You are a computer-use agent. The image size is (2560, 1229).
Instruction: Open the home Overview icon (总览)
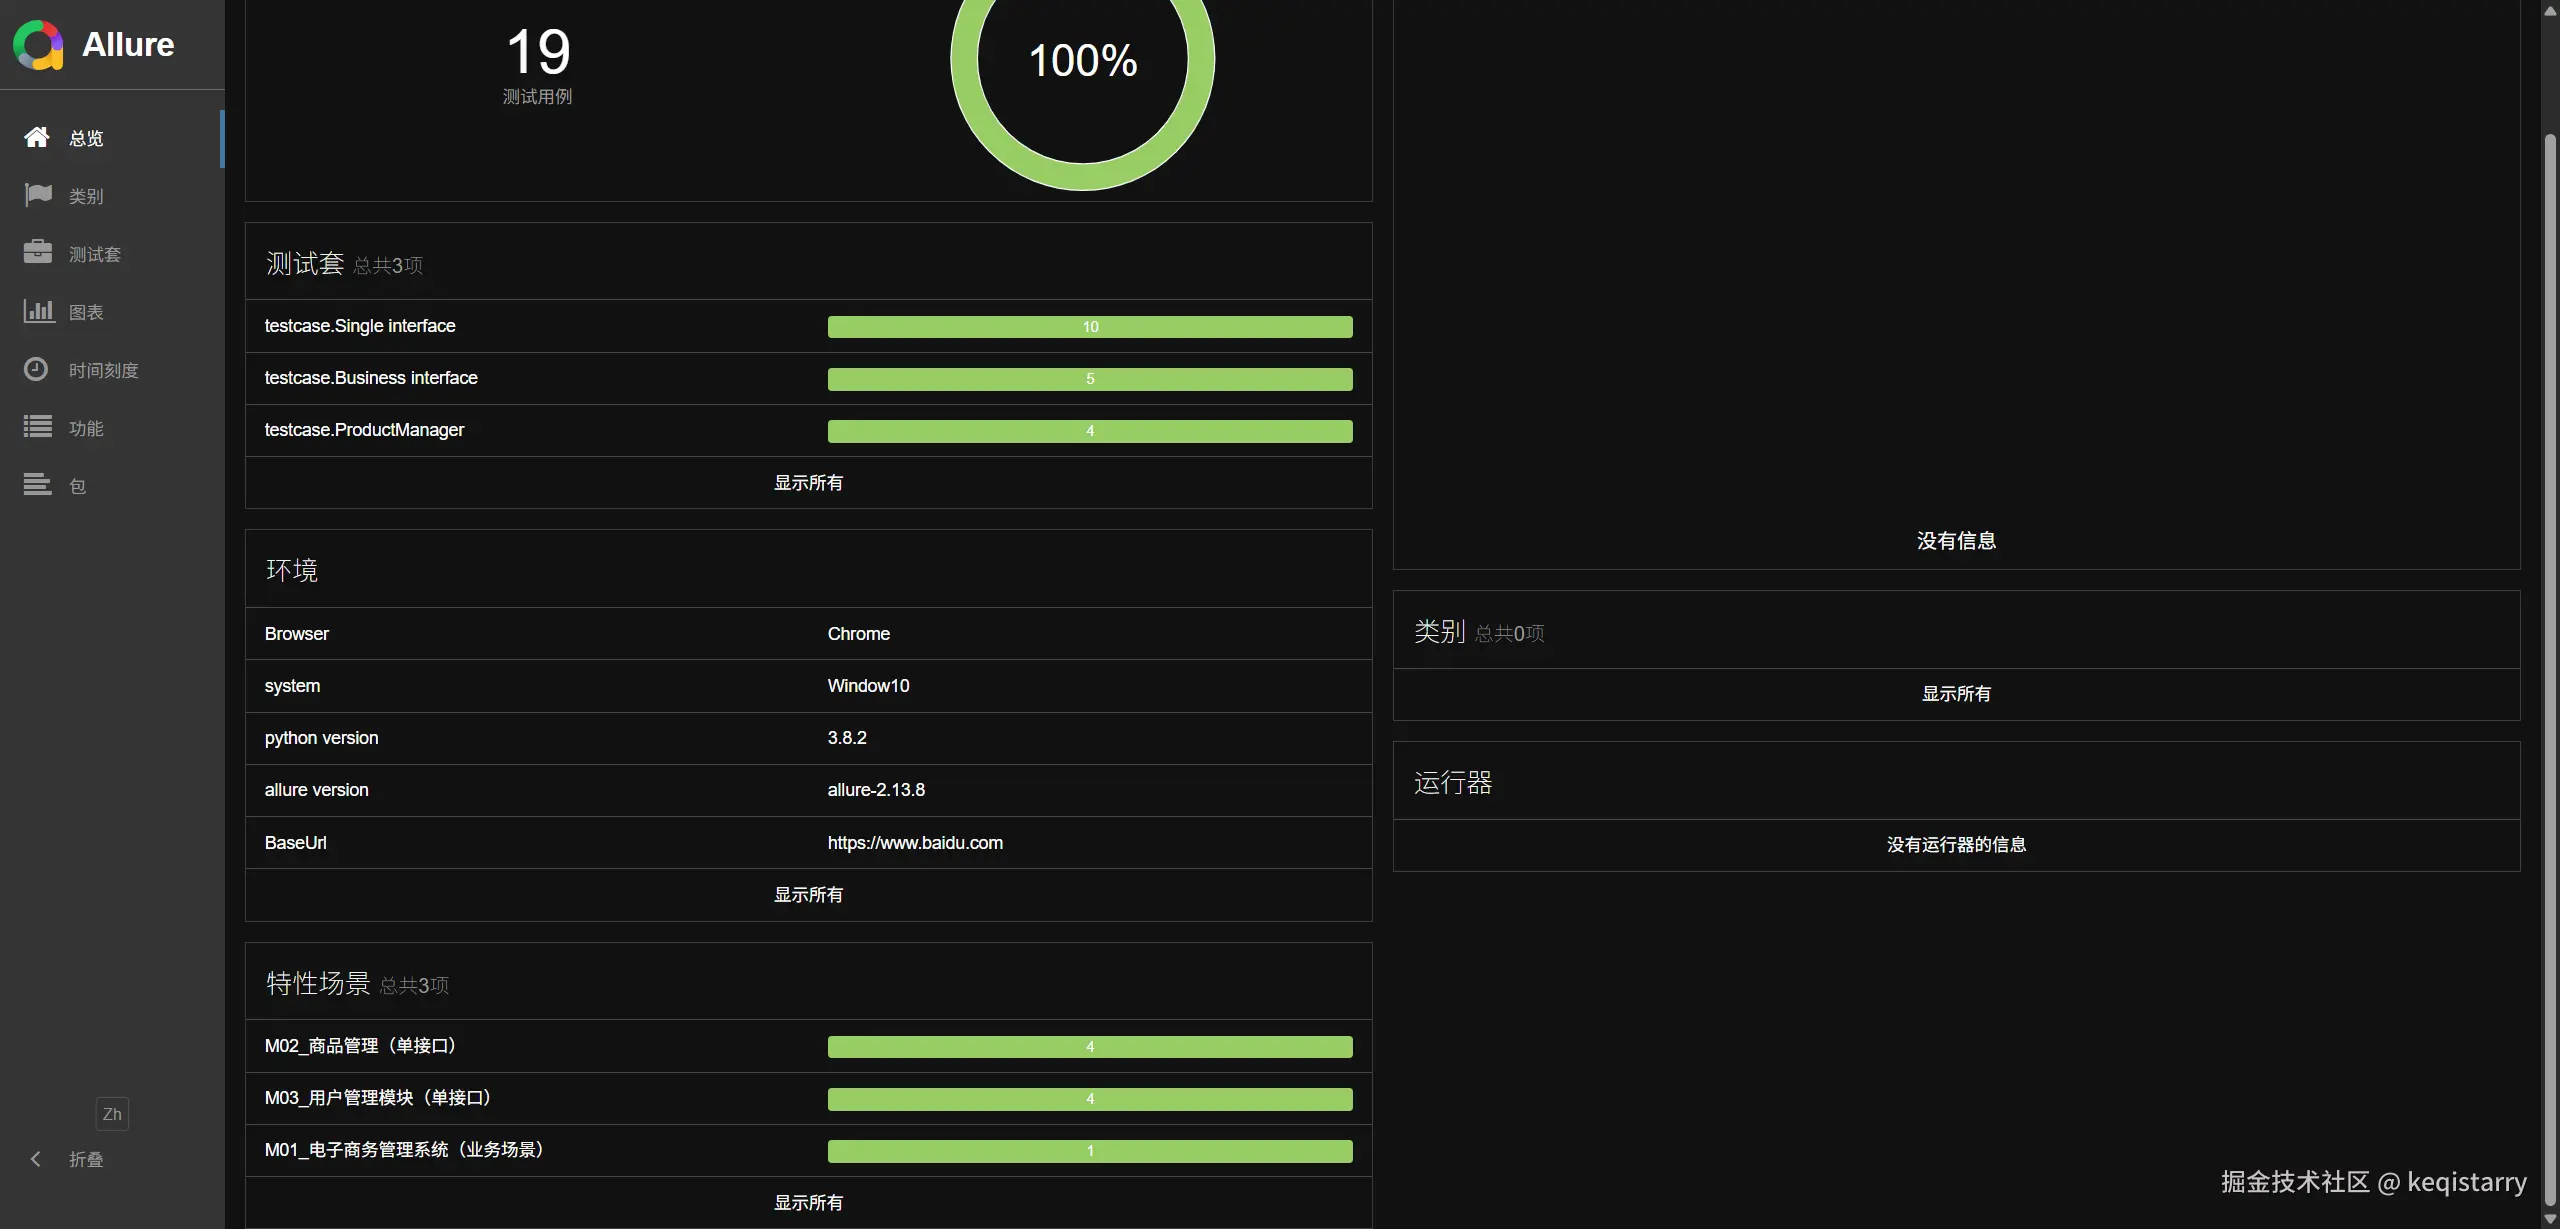click(37, 137)
